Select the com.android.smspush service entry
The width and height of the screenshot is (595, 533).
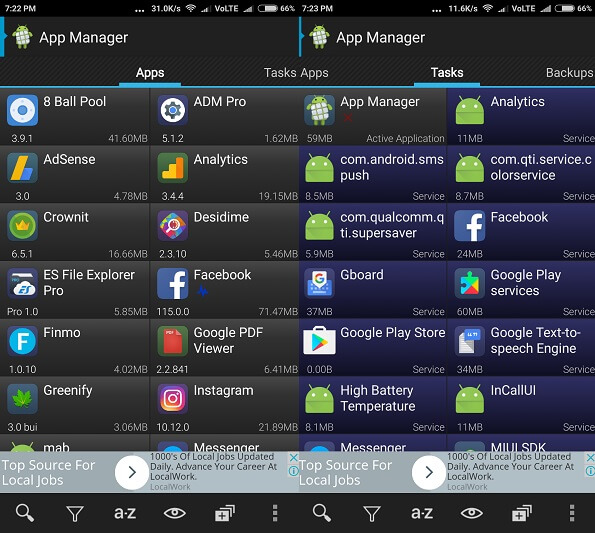[x=373, y=174]
